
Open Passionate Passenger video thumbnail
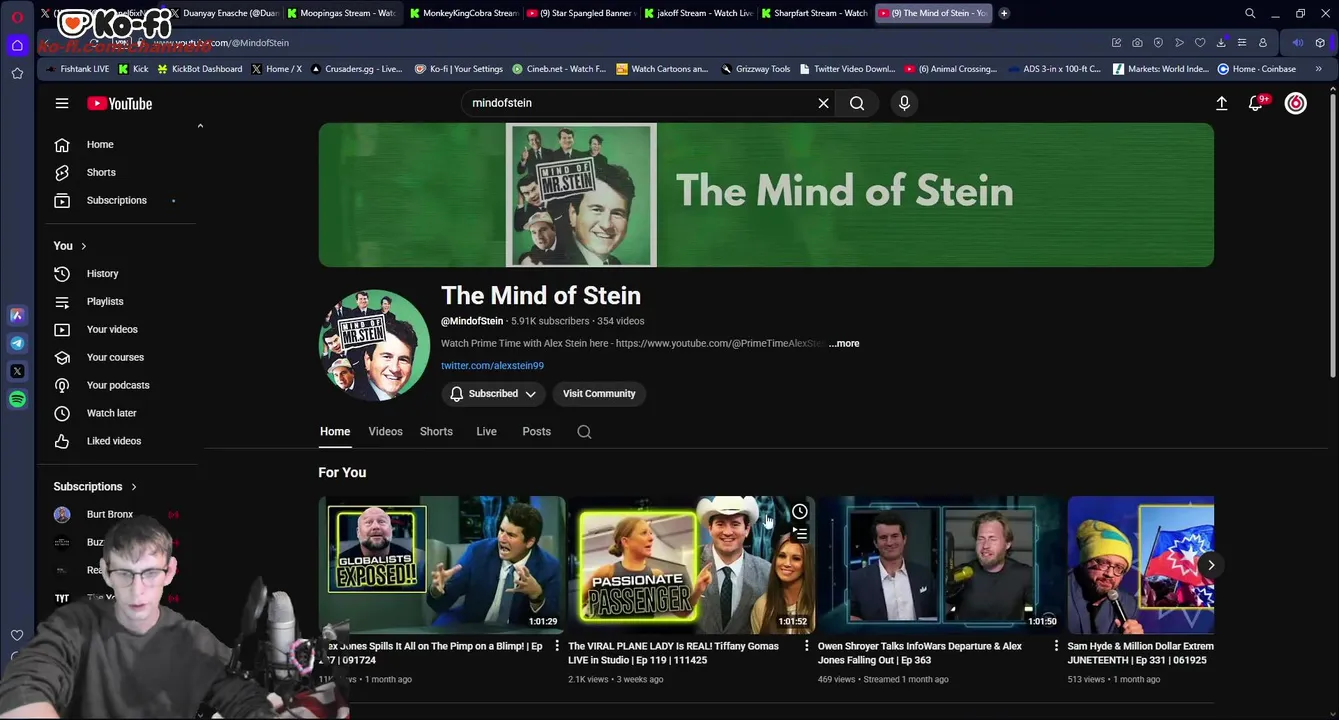[x=691, y=565]
